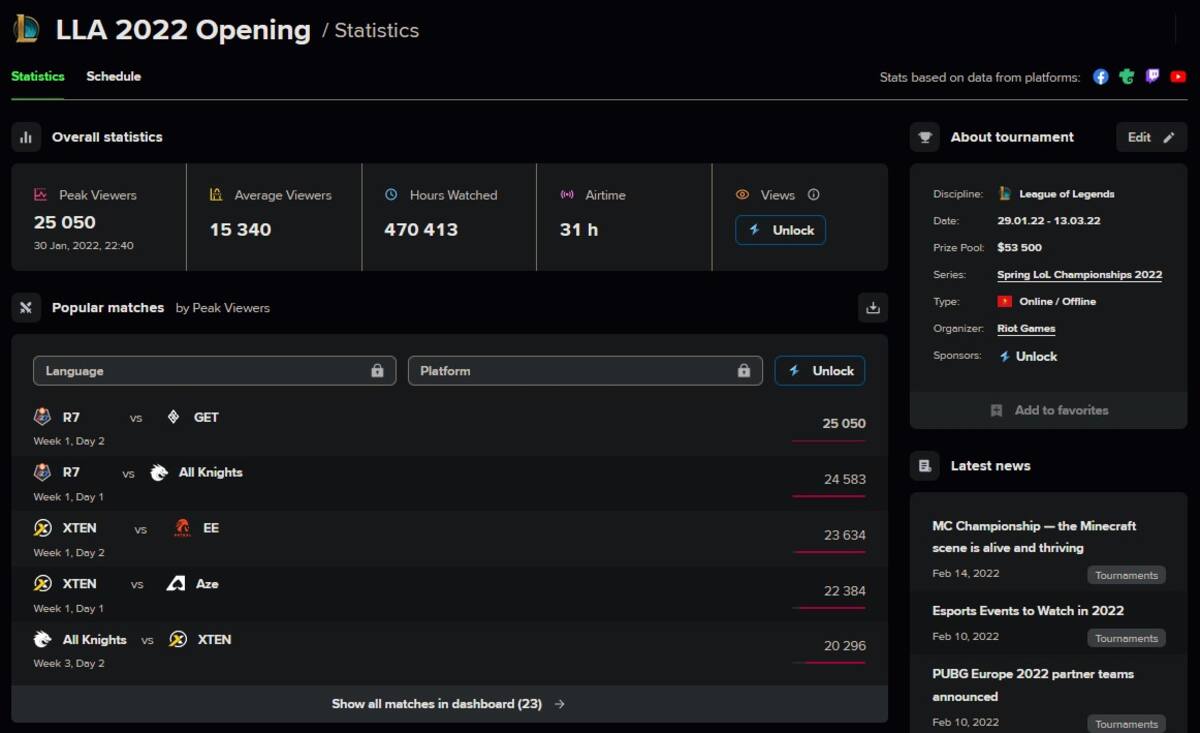Select the 25 050 viewer bar for R7 vs GET
The height and width of the screenshot is (733, 1200).
pos(829,440)
